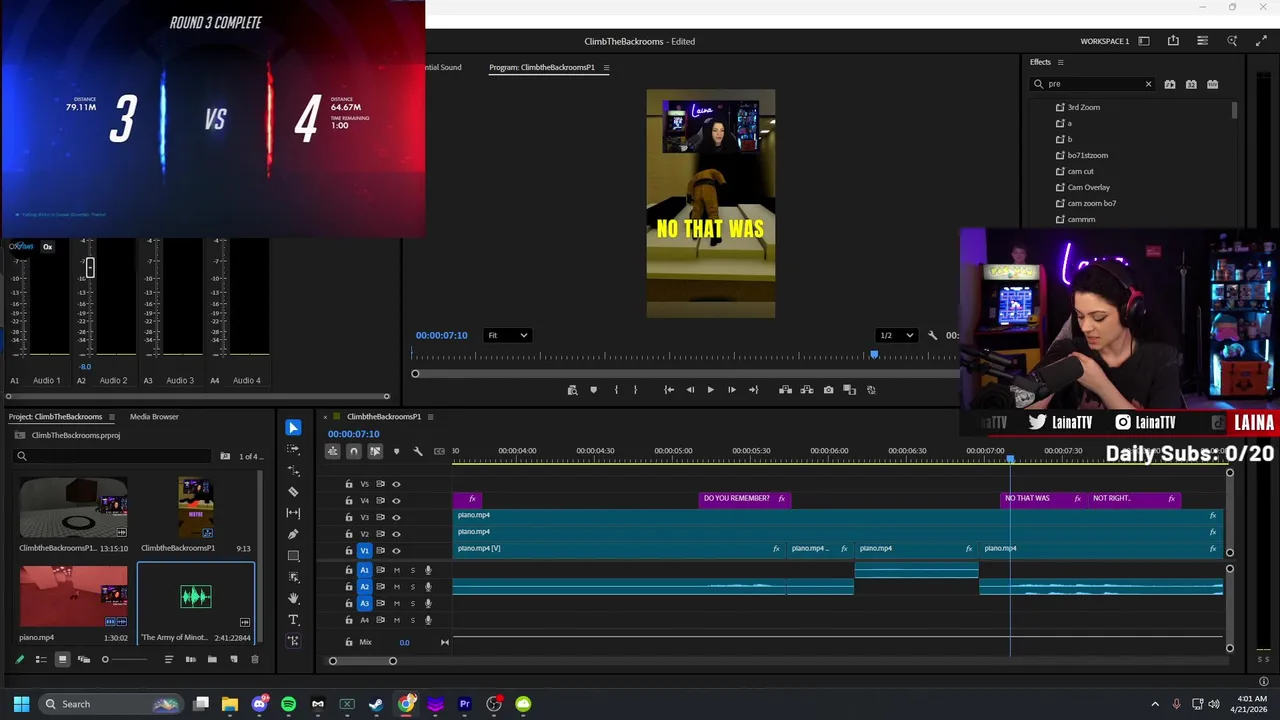
Task: Click Play in Program Monitor
Action: [710, 390]
